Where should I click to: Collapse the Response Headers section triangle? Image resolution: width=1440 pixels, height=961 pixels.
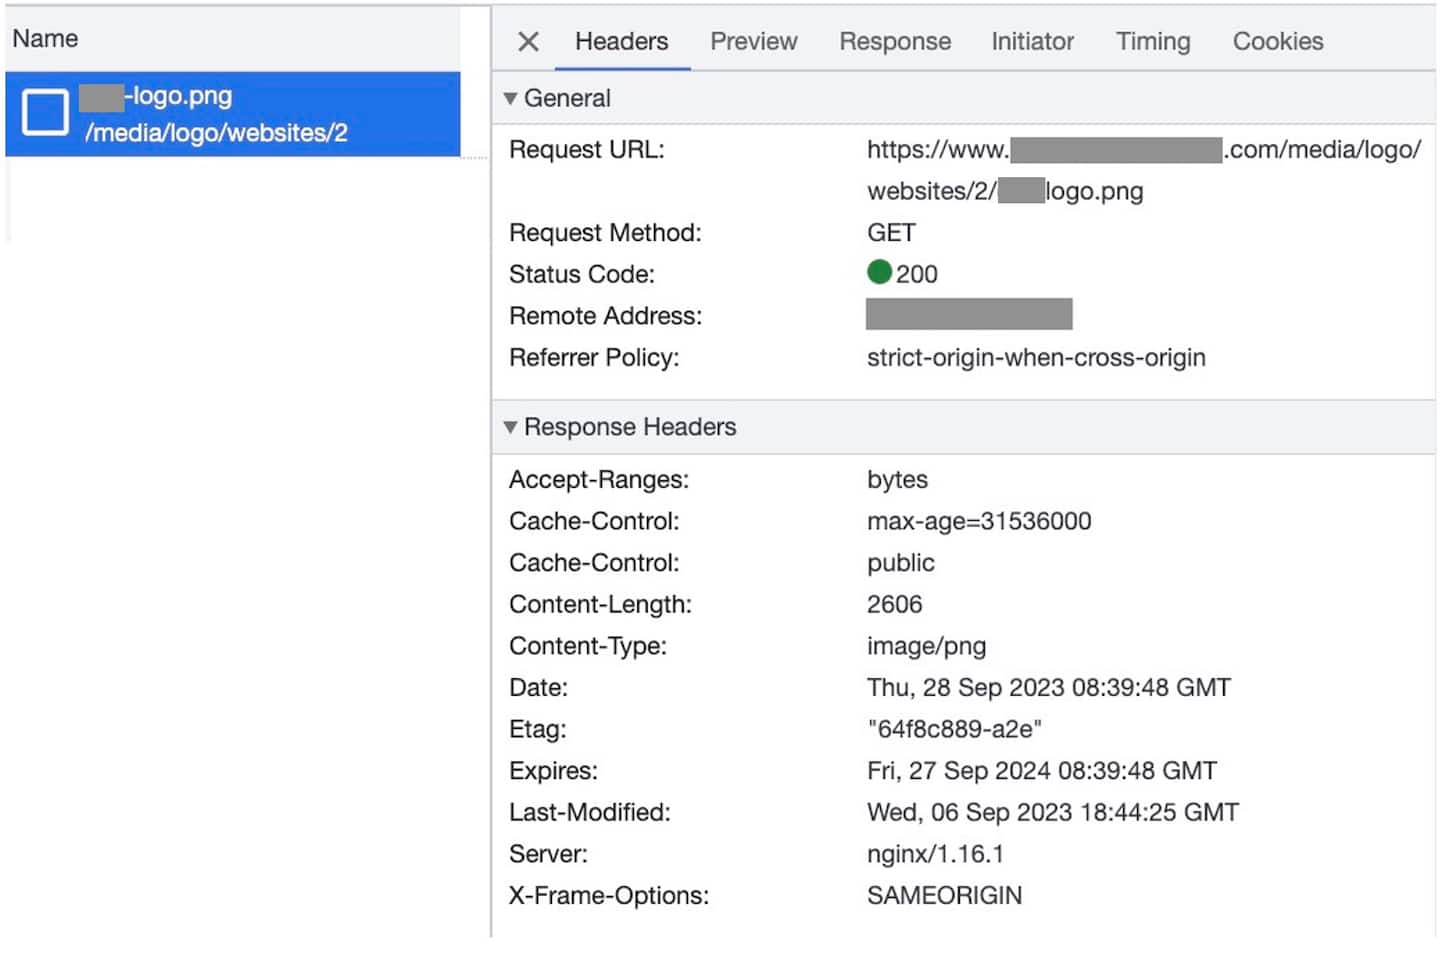click(511, 428)
